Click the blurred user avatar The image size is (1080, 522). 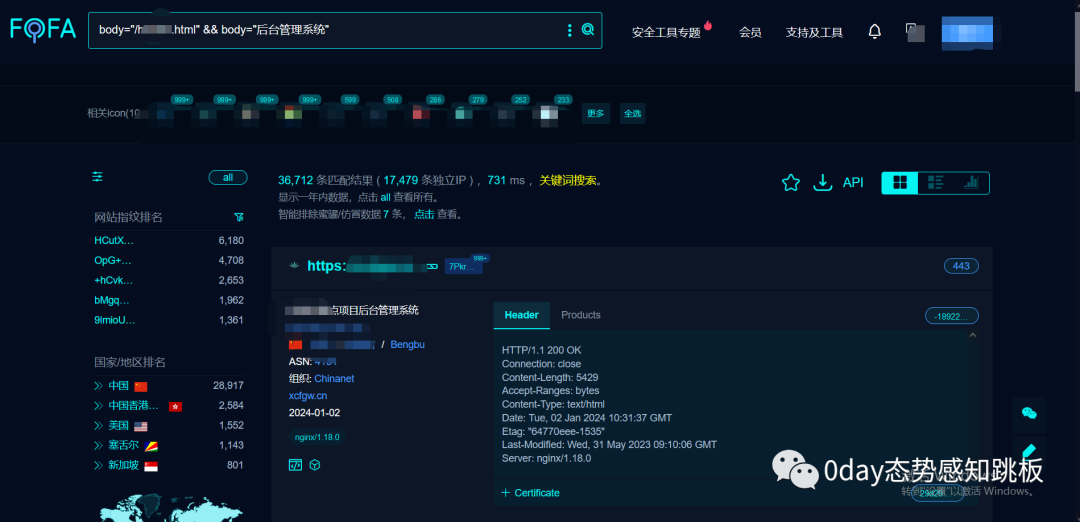coord(967,32)
